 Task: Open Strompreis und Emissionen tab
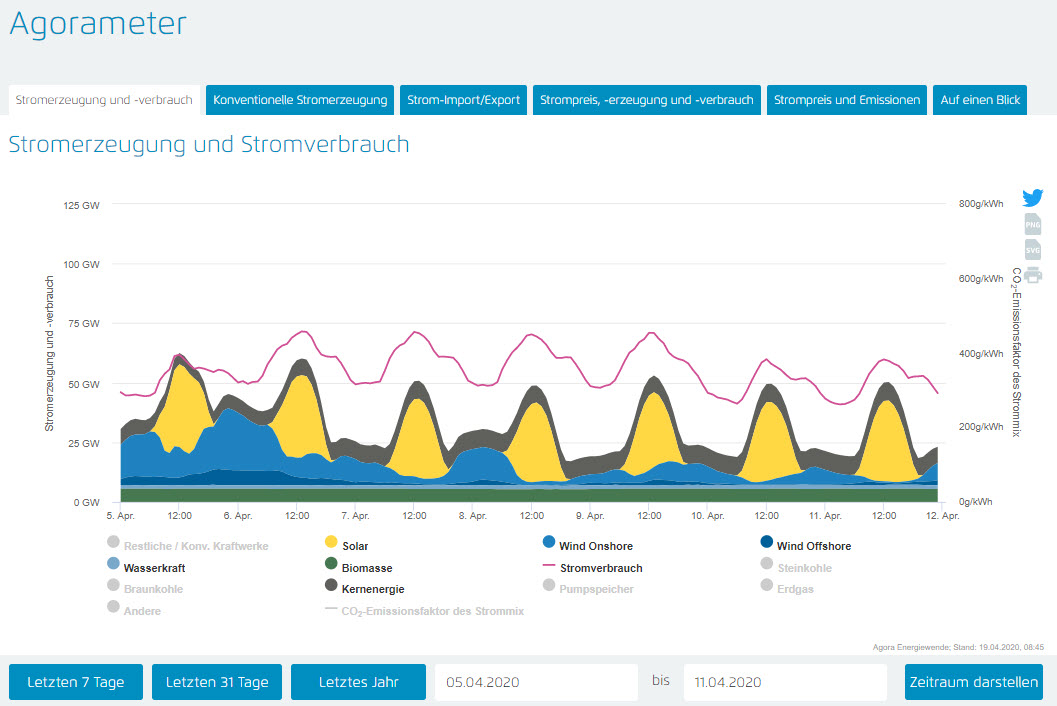(x=847, y=100)
